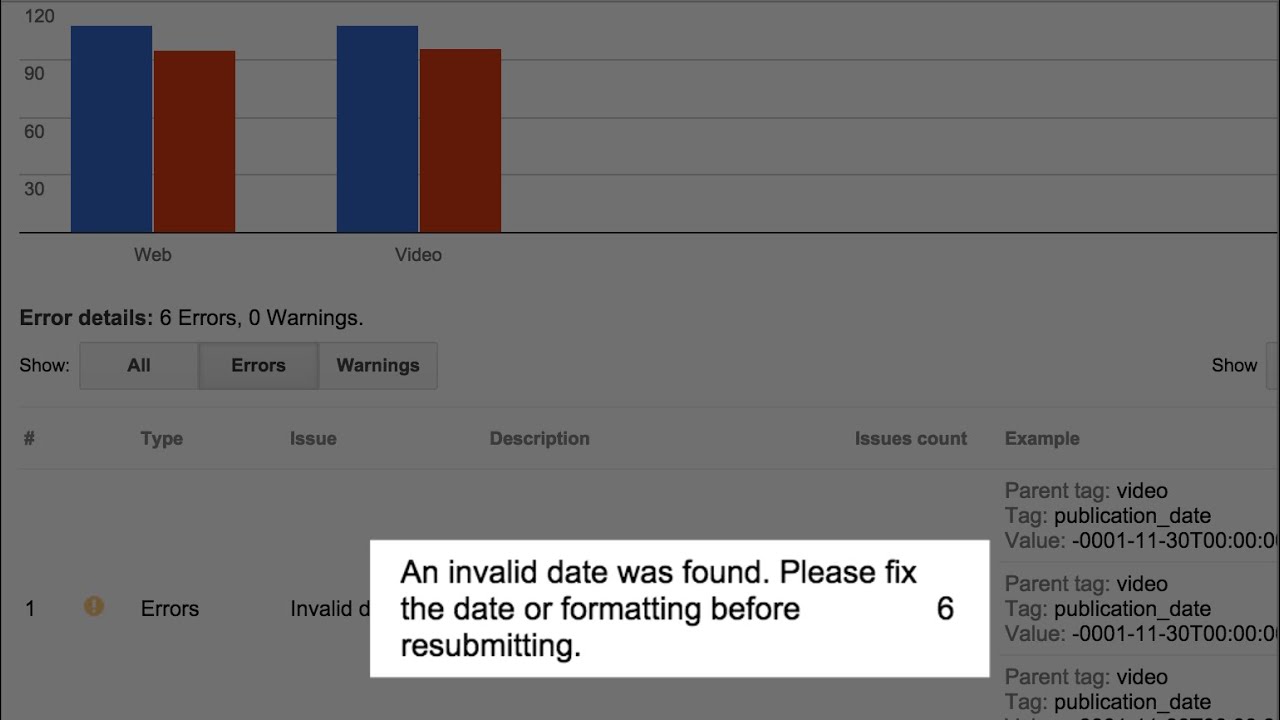Click the Web axis label under the chart

(x=152, y=255)
